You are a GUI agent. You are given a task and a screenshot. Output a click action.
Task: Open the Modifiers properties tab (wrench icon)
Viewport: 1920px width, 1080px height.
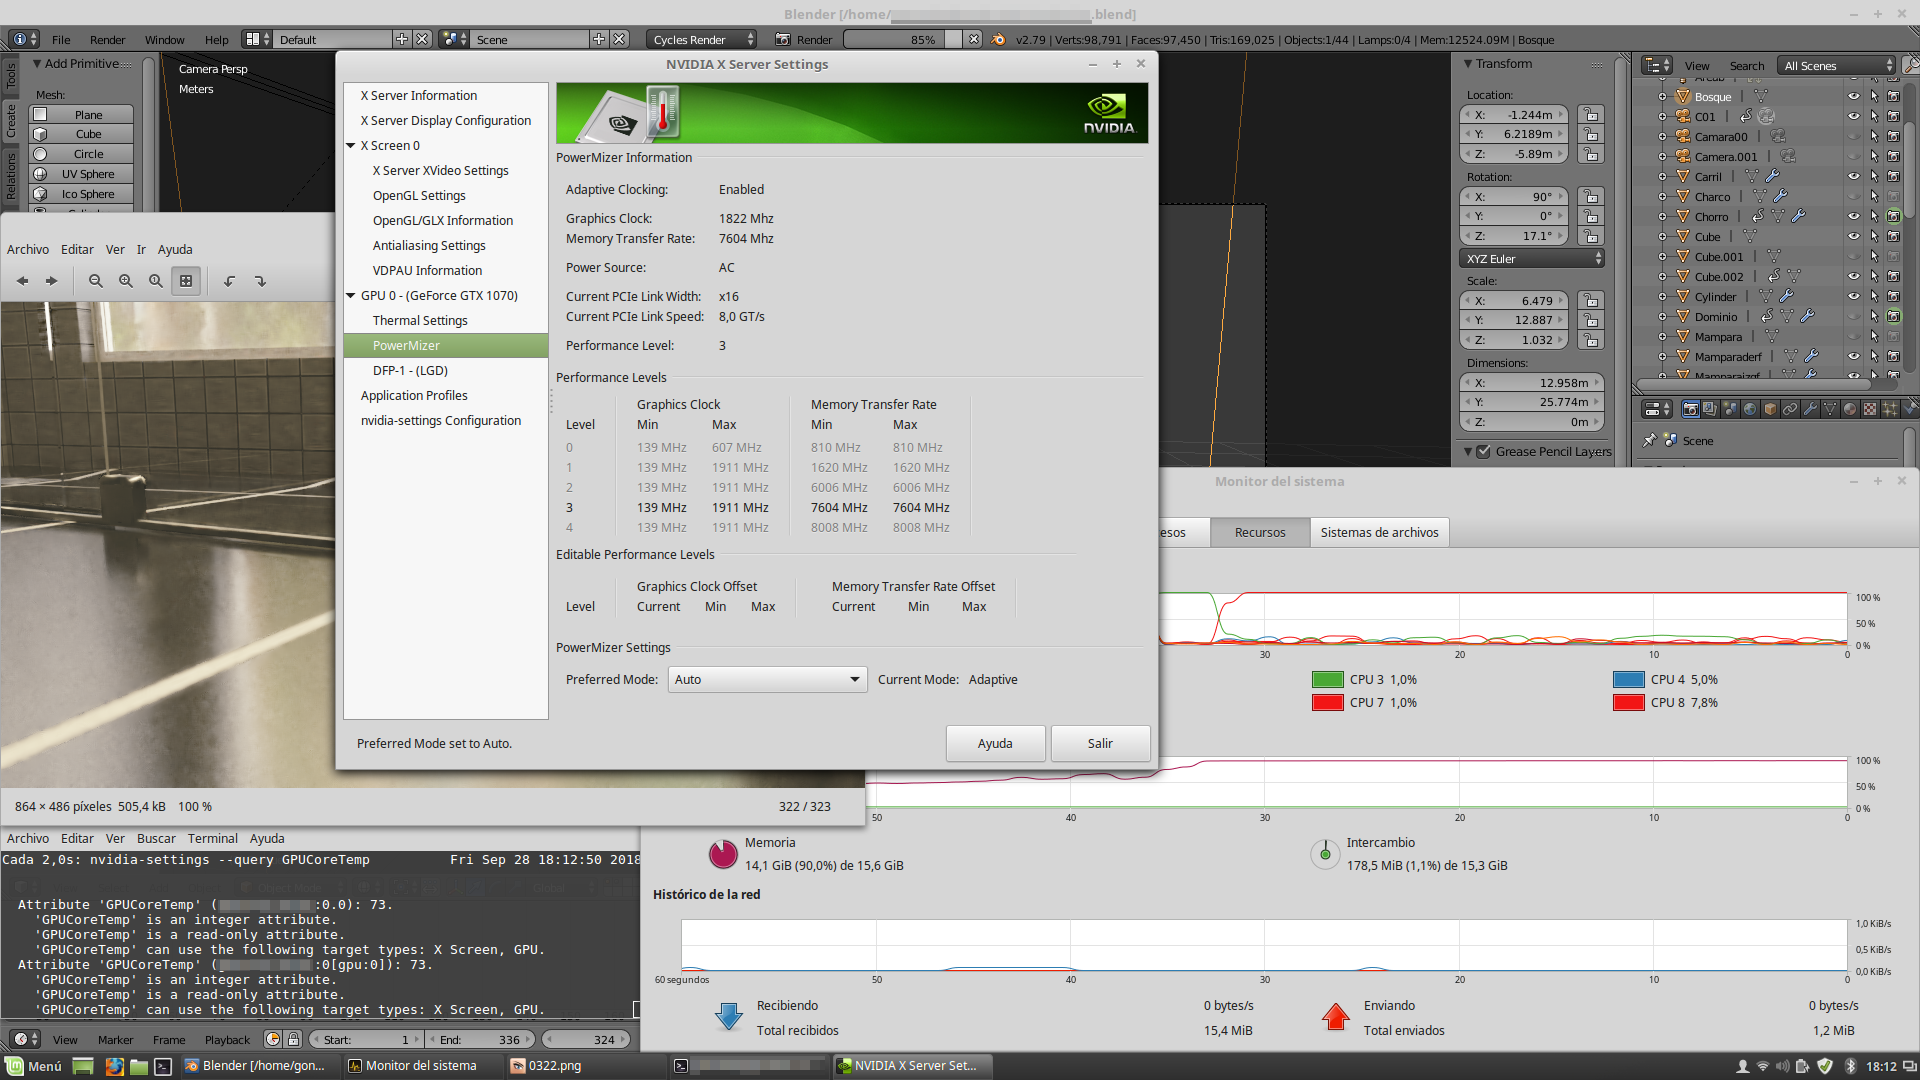pos(1810,409)
